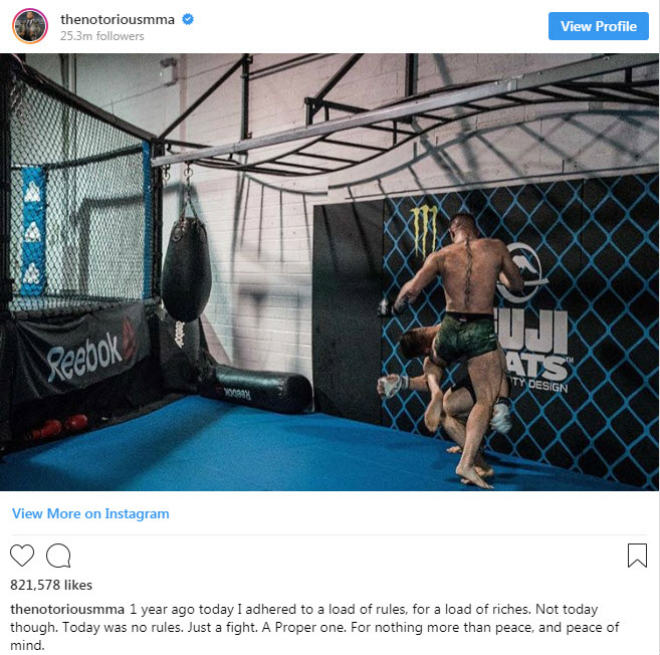660x655 pixels.
Task: Save post with bookmark icon
Action: (637, 555)
